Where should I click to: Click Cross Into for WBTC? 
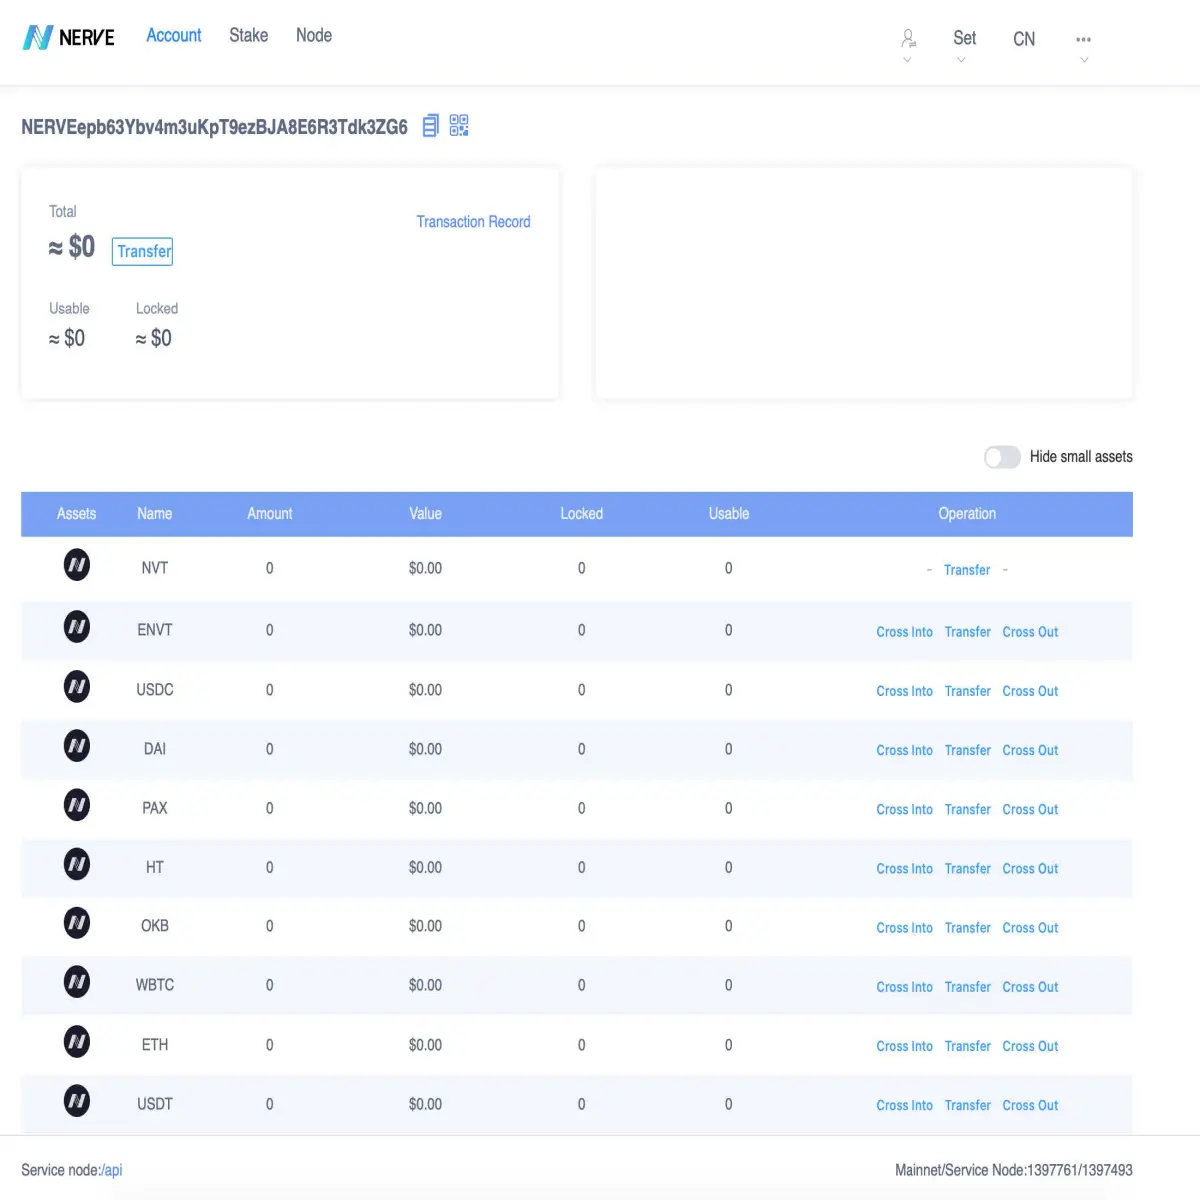click(x=904, y=987)
